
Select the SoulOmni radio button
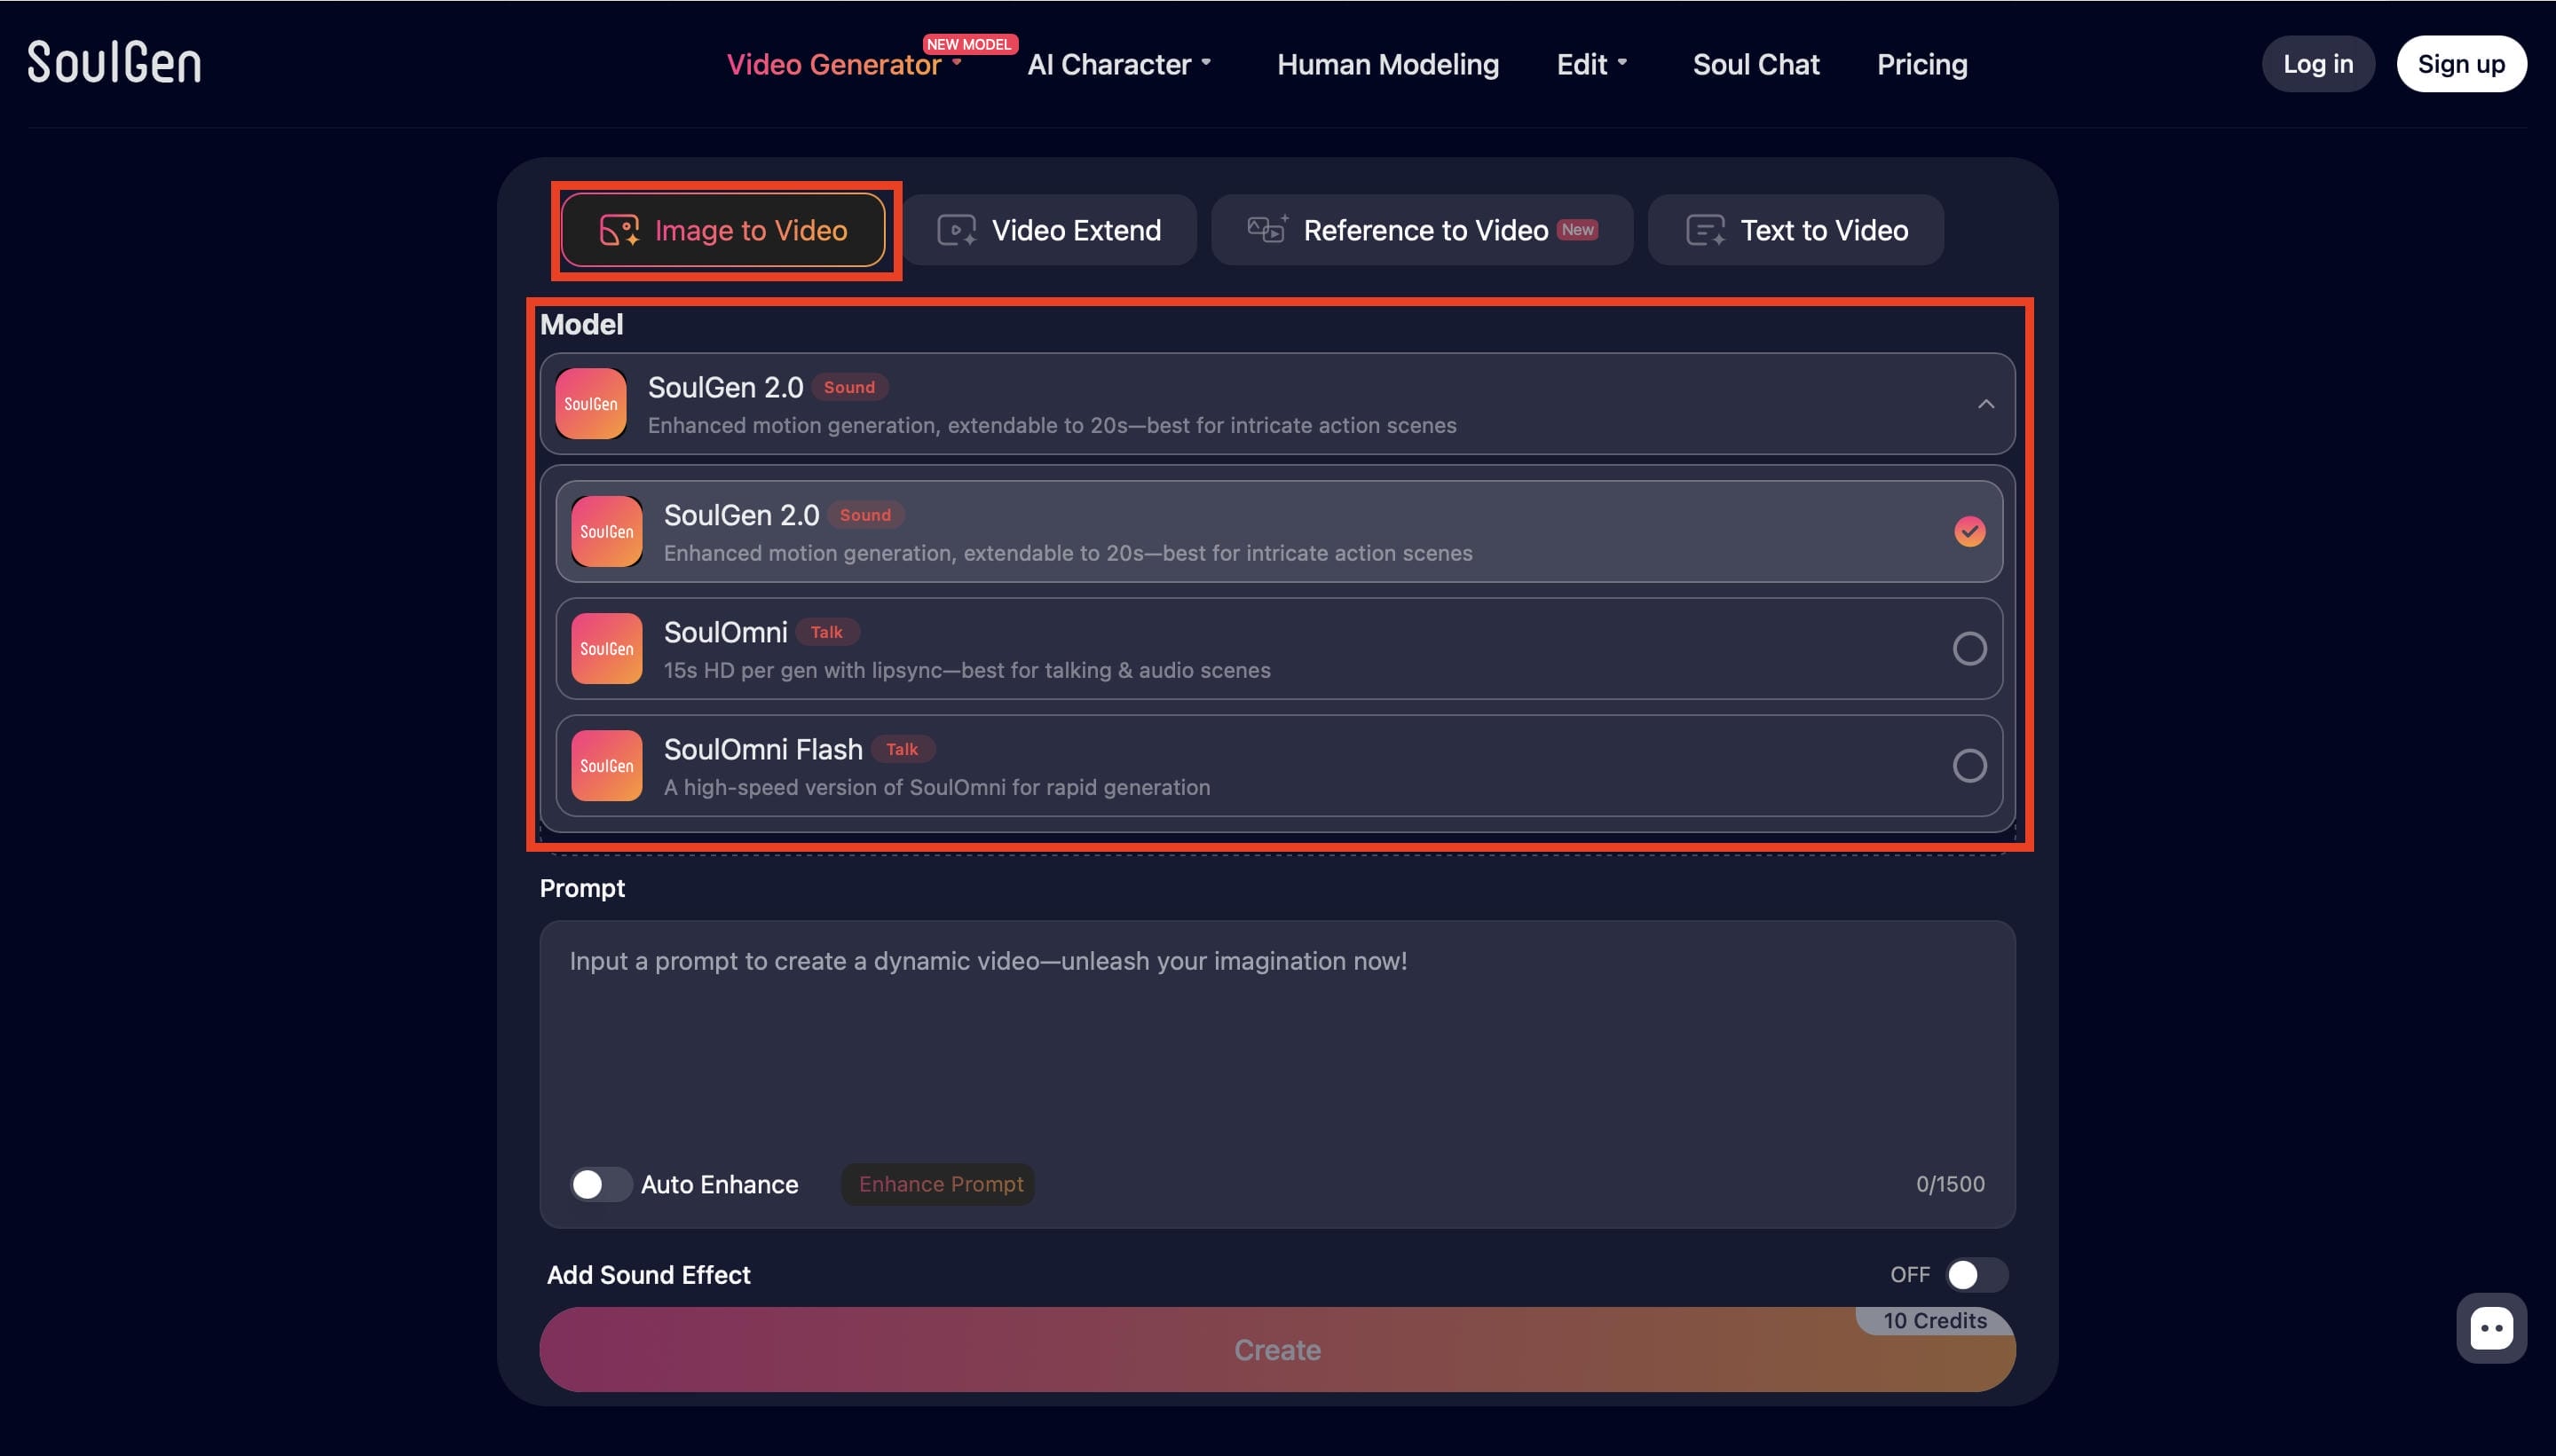click(1969, 648)
